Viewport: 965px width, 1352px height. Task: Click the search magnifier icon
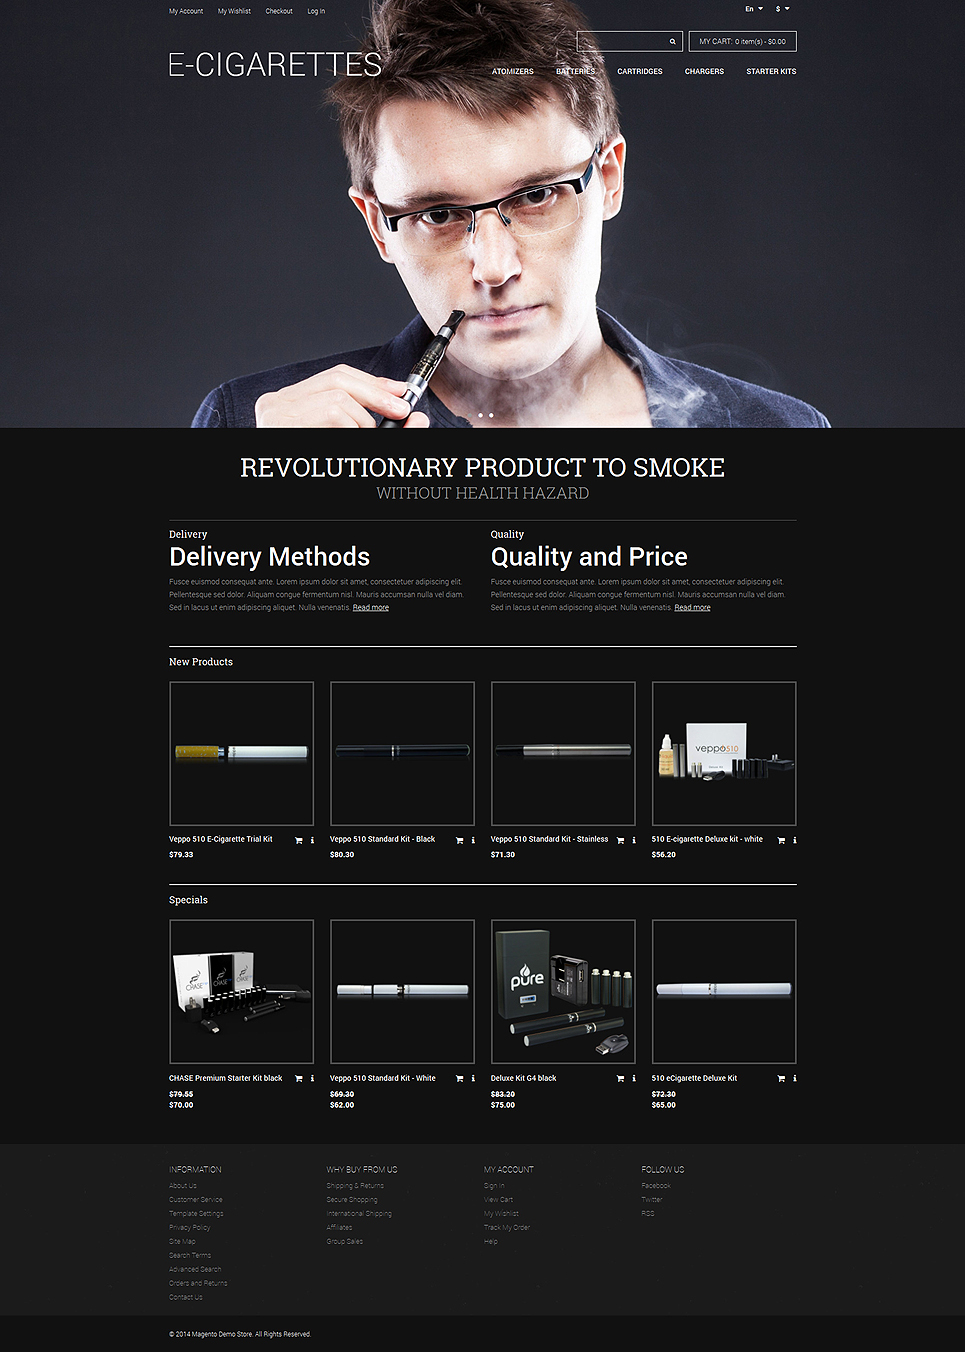(672, 42)
